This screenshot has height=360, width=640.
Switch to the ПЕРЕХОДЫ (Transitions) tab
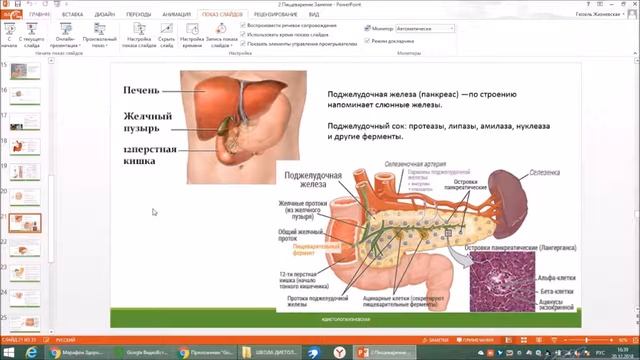[138, 14]
